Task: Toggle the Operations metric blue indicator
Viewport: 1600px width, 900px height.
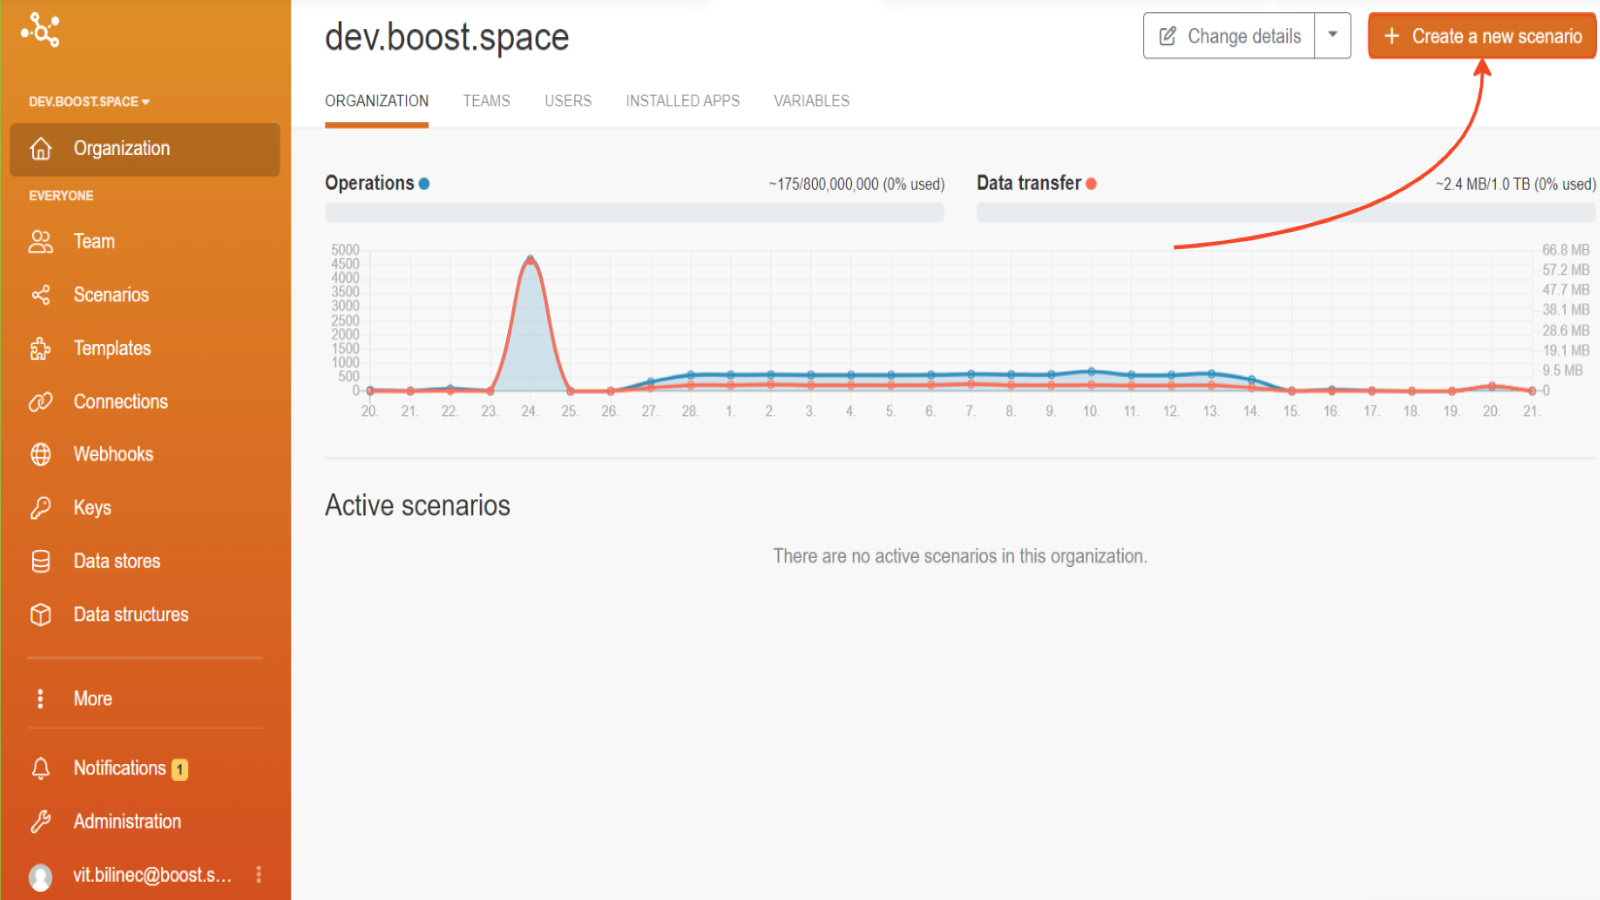Action: (x=425, y=183)
